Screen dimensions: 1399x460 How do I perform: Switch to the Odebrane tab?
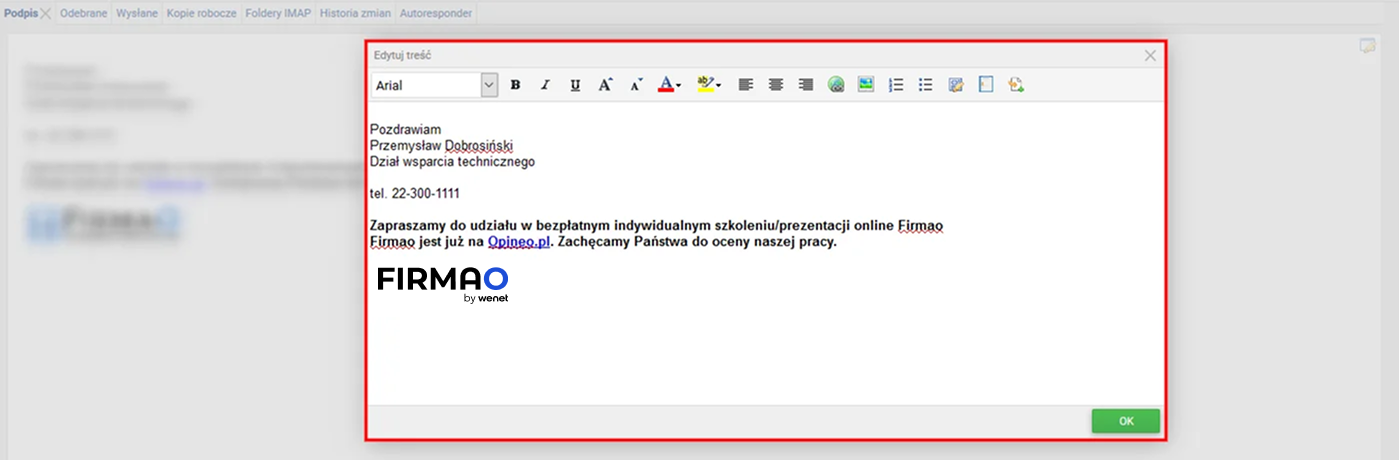tap(83, 13)
